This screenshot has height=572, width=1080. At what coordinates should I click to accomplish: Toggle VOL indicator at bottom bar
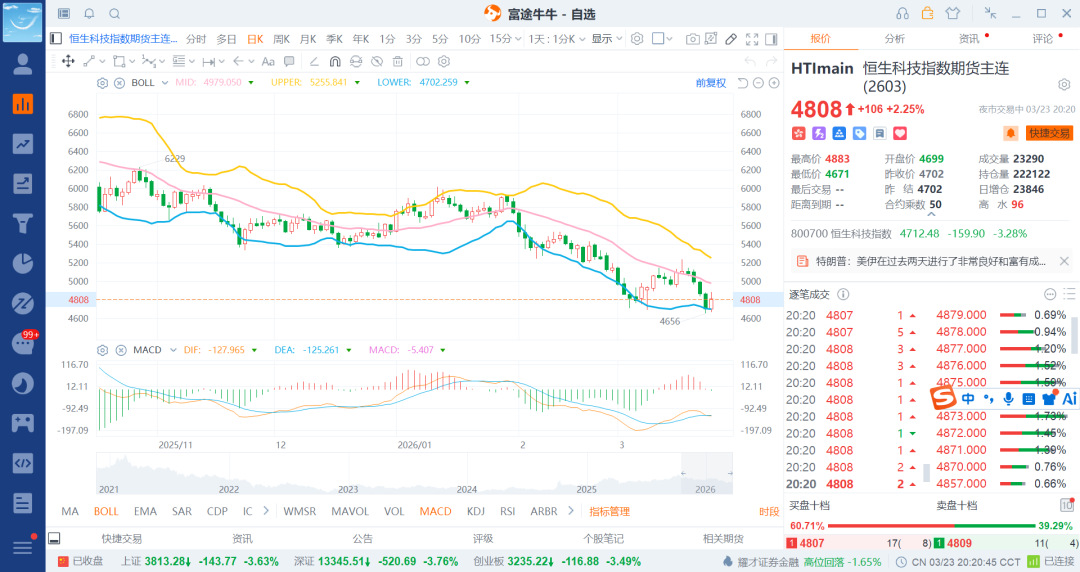click(x=394, y=511)
